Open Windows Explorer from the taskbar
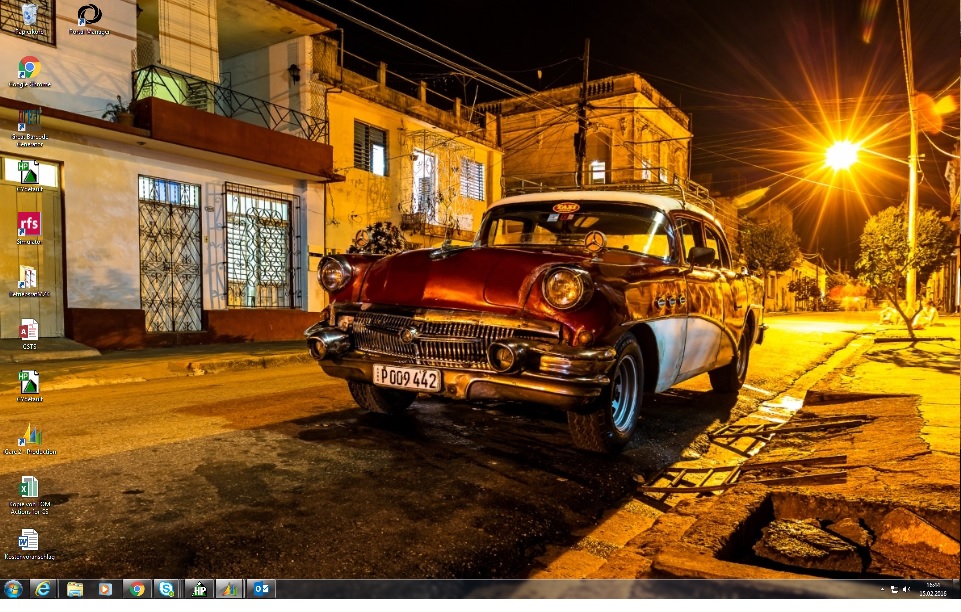The height and width of the screenshot is (612, 961). [x=75, y=589]
